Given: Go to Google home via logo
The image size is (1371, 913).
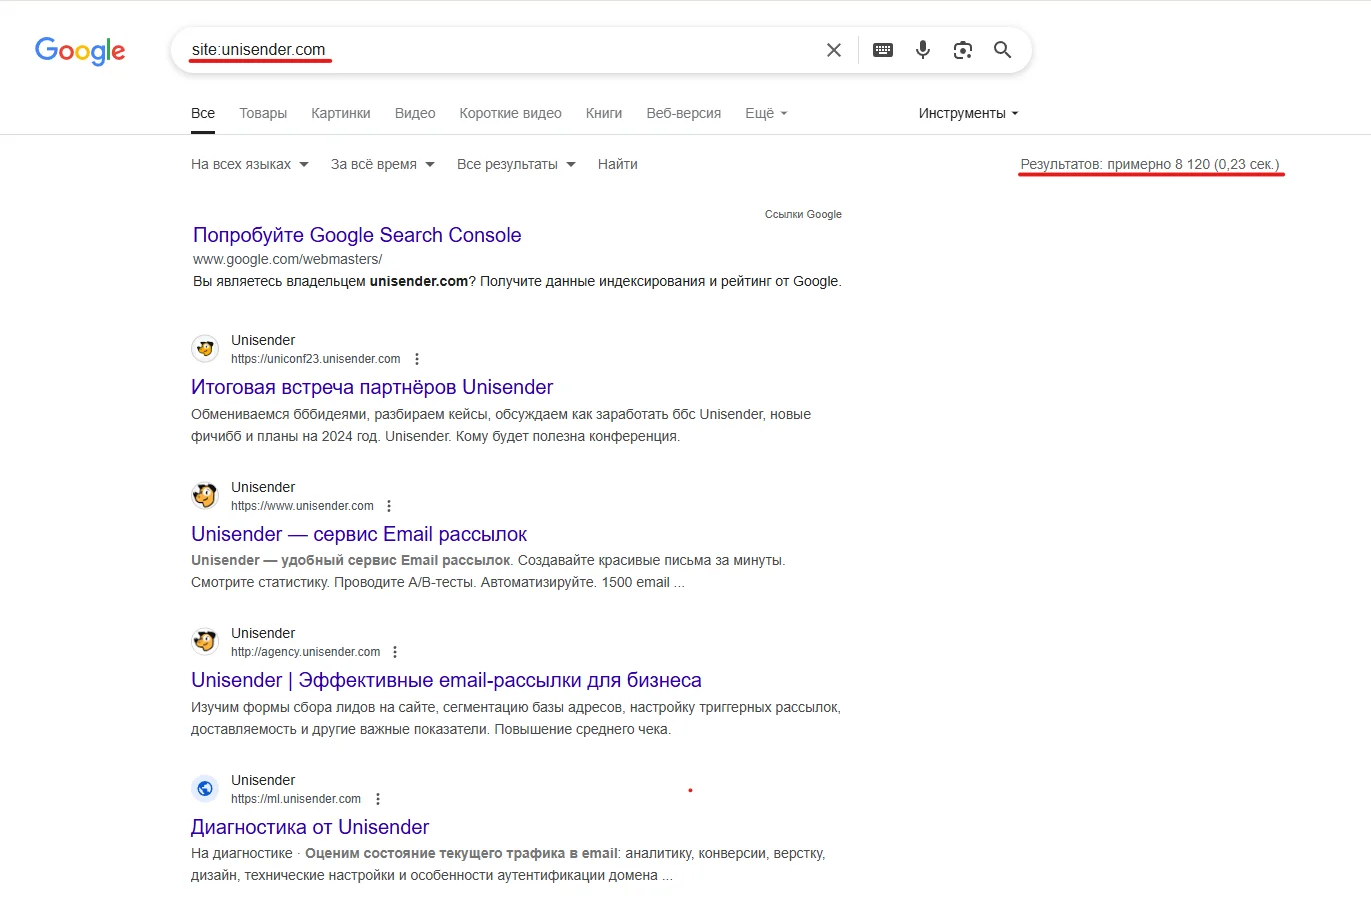Looking at the screenshot, I should point(80,51).
